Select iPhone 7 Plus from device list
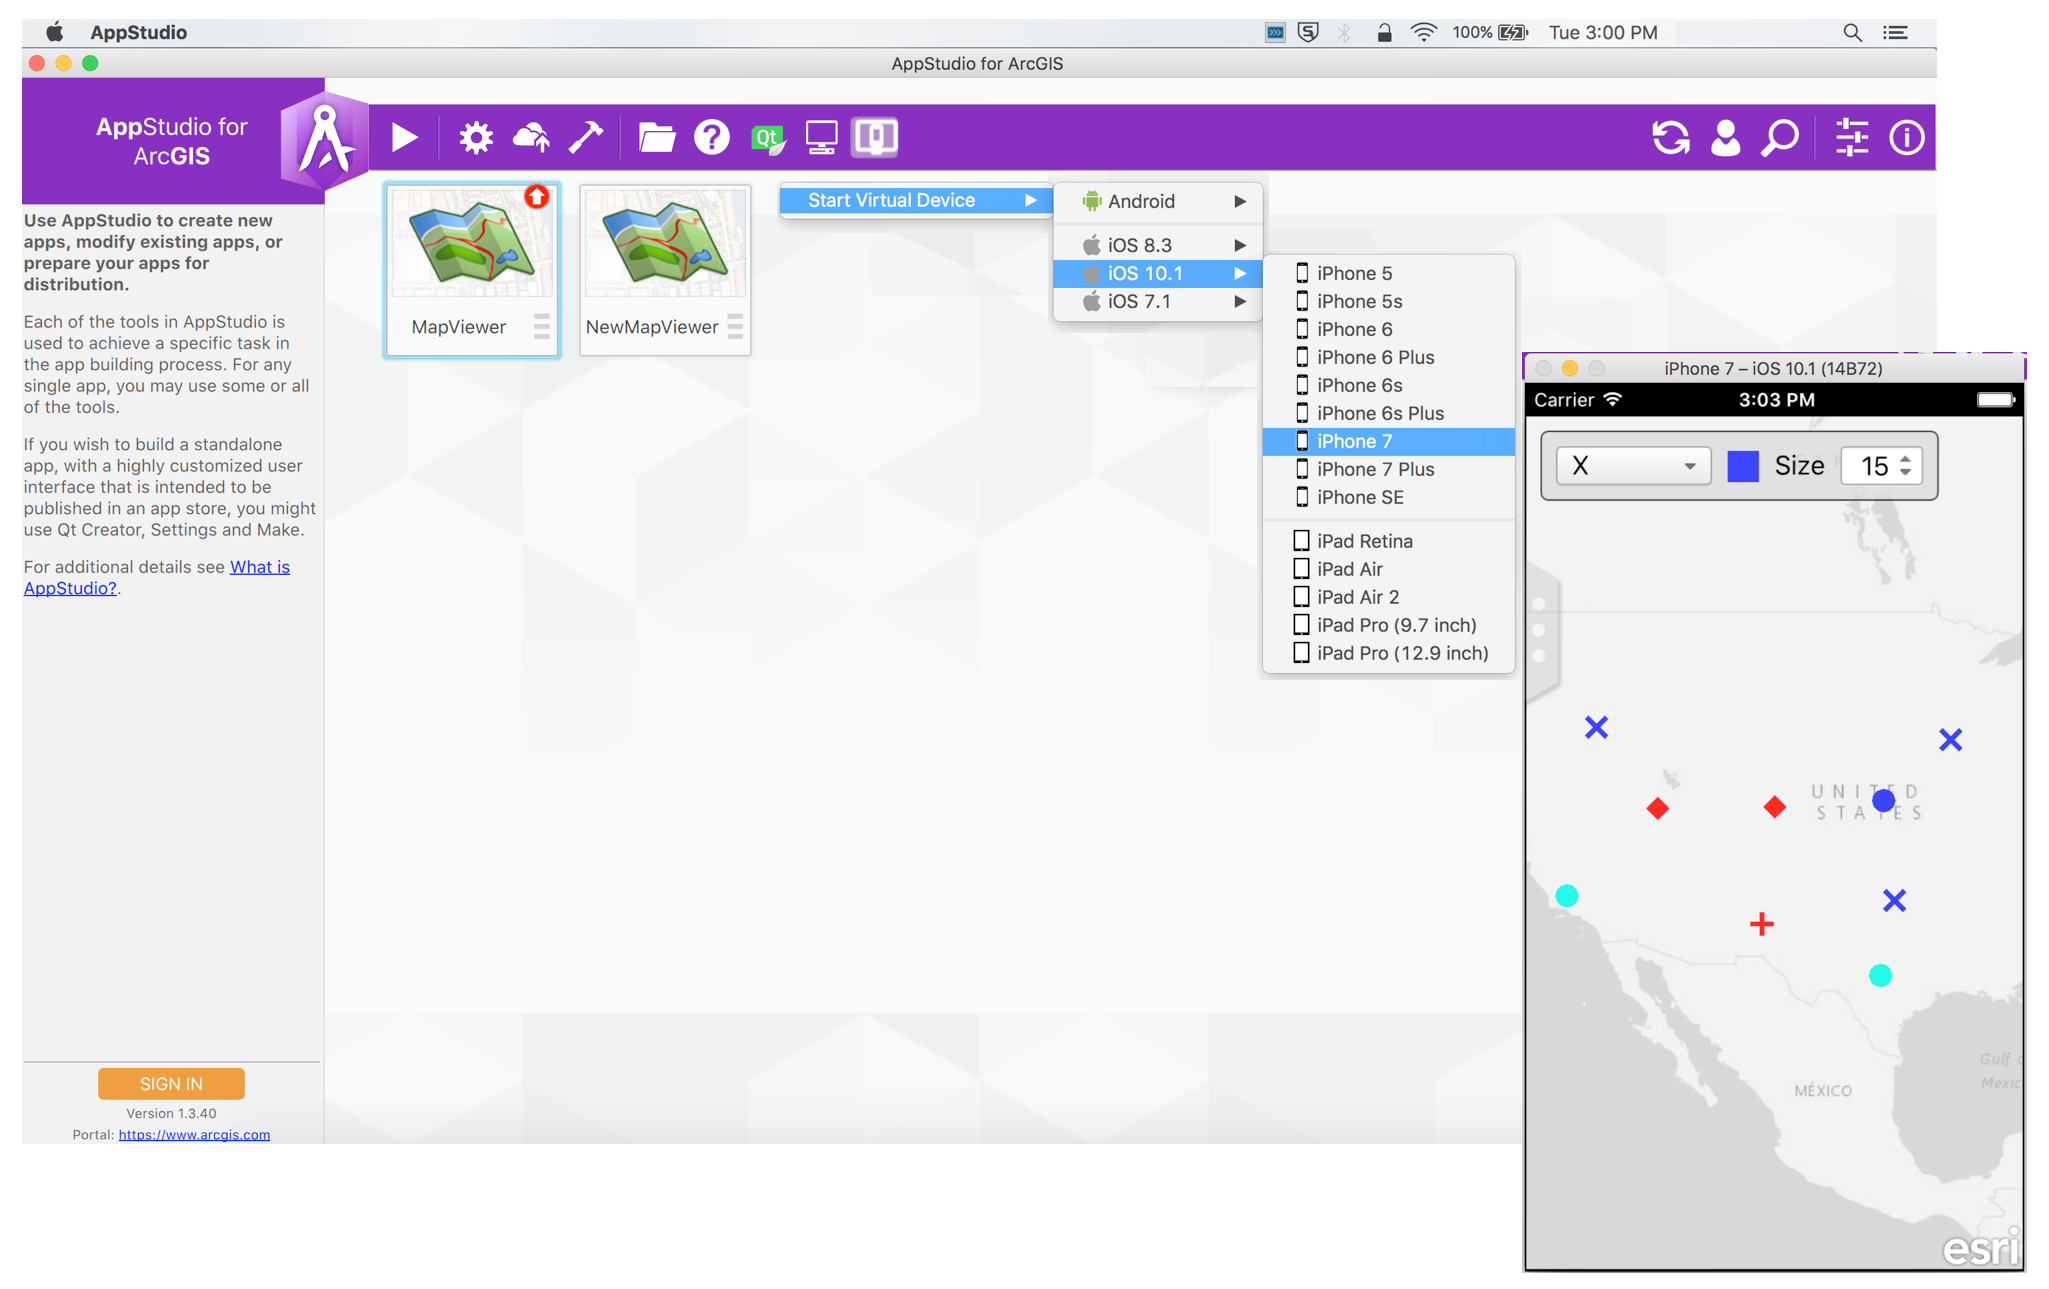 pyautogui.click(x=1375, y=469)
